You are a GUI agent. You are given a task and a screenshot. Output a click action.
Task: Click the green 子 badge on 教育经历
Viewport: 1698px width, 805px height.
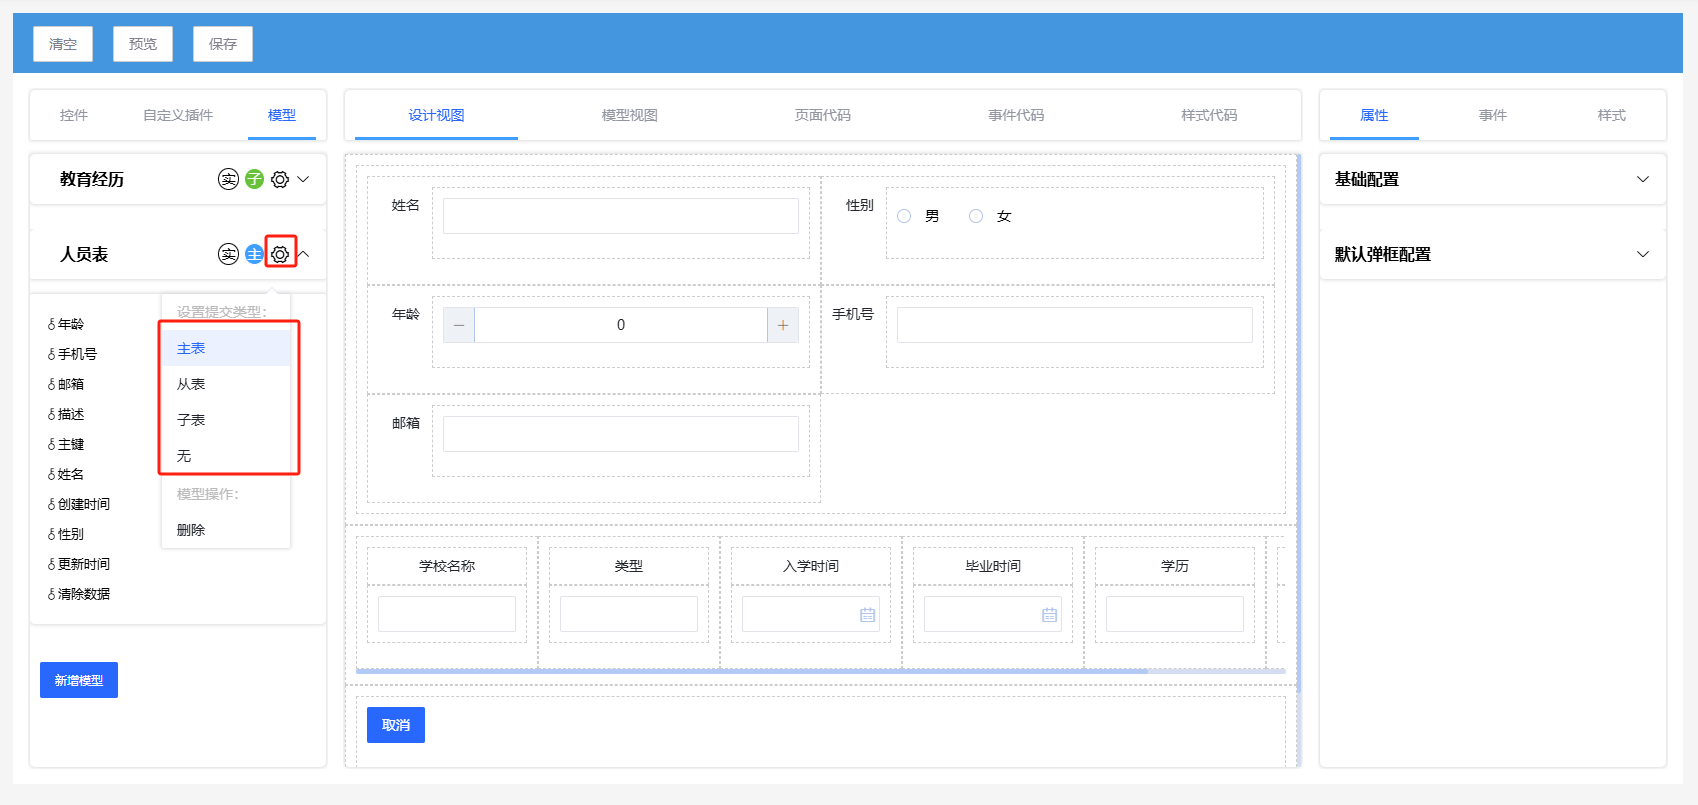pos(254,179)
